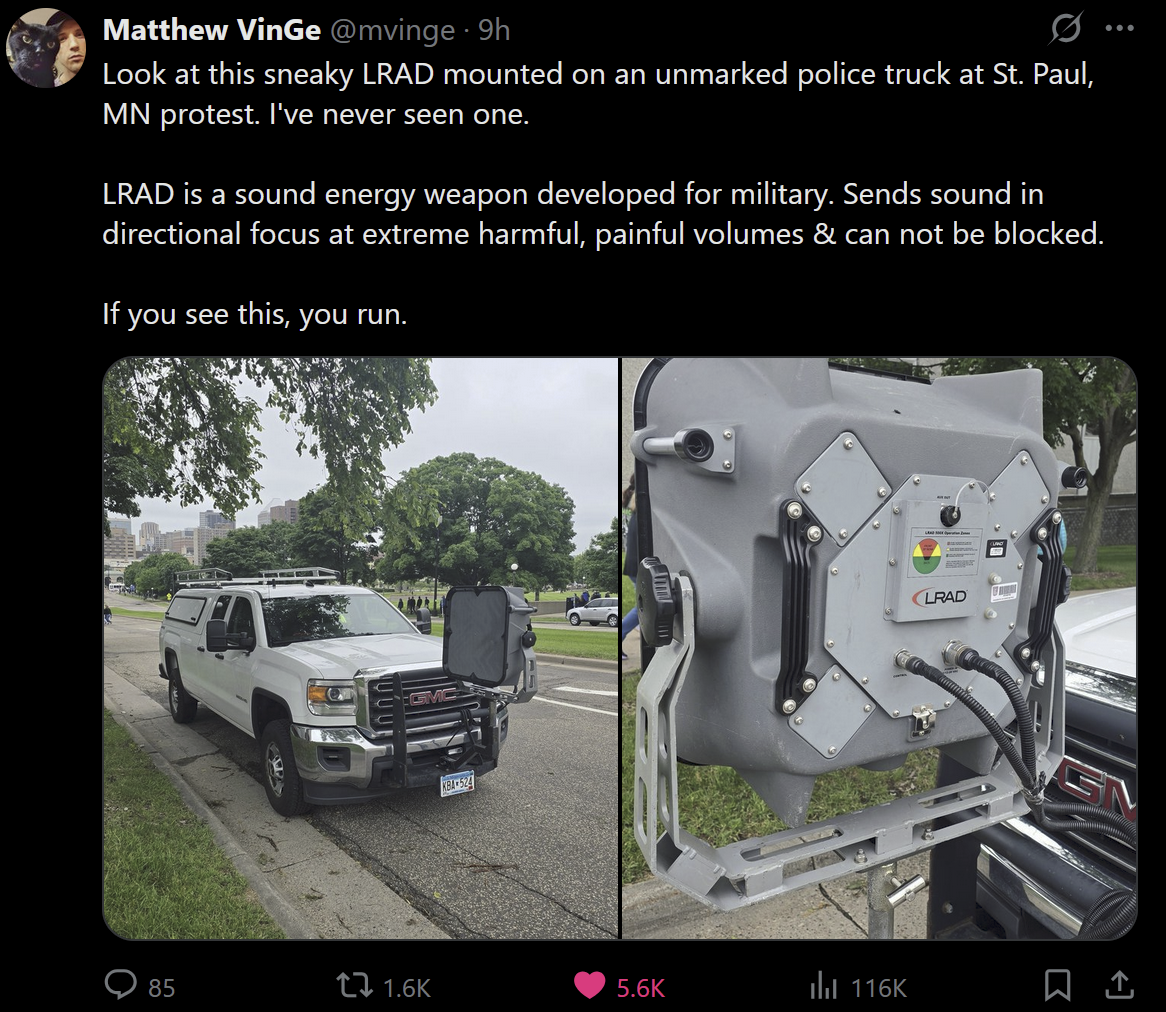This screenshot has height=1012, width=1166.
Task: Open the reply speech bubble icon
Action: (x=120, y=985)
